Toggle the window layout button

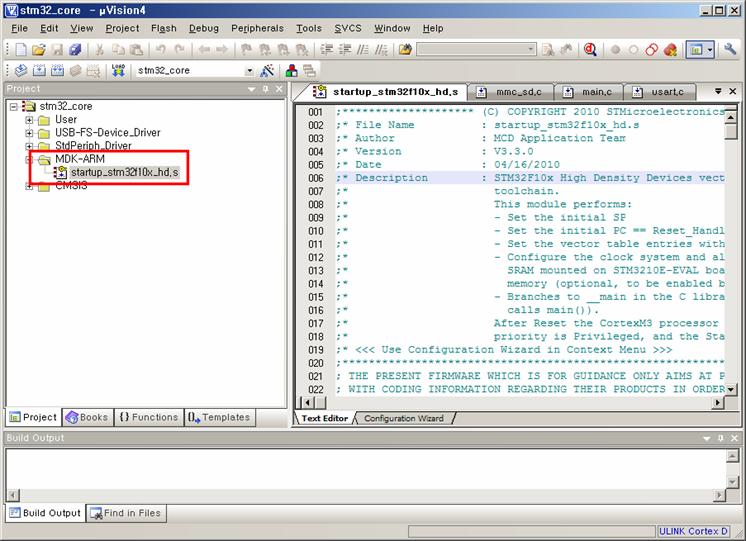pos(696,49)
